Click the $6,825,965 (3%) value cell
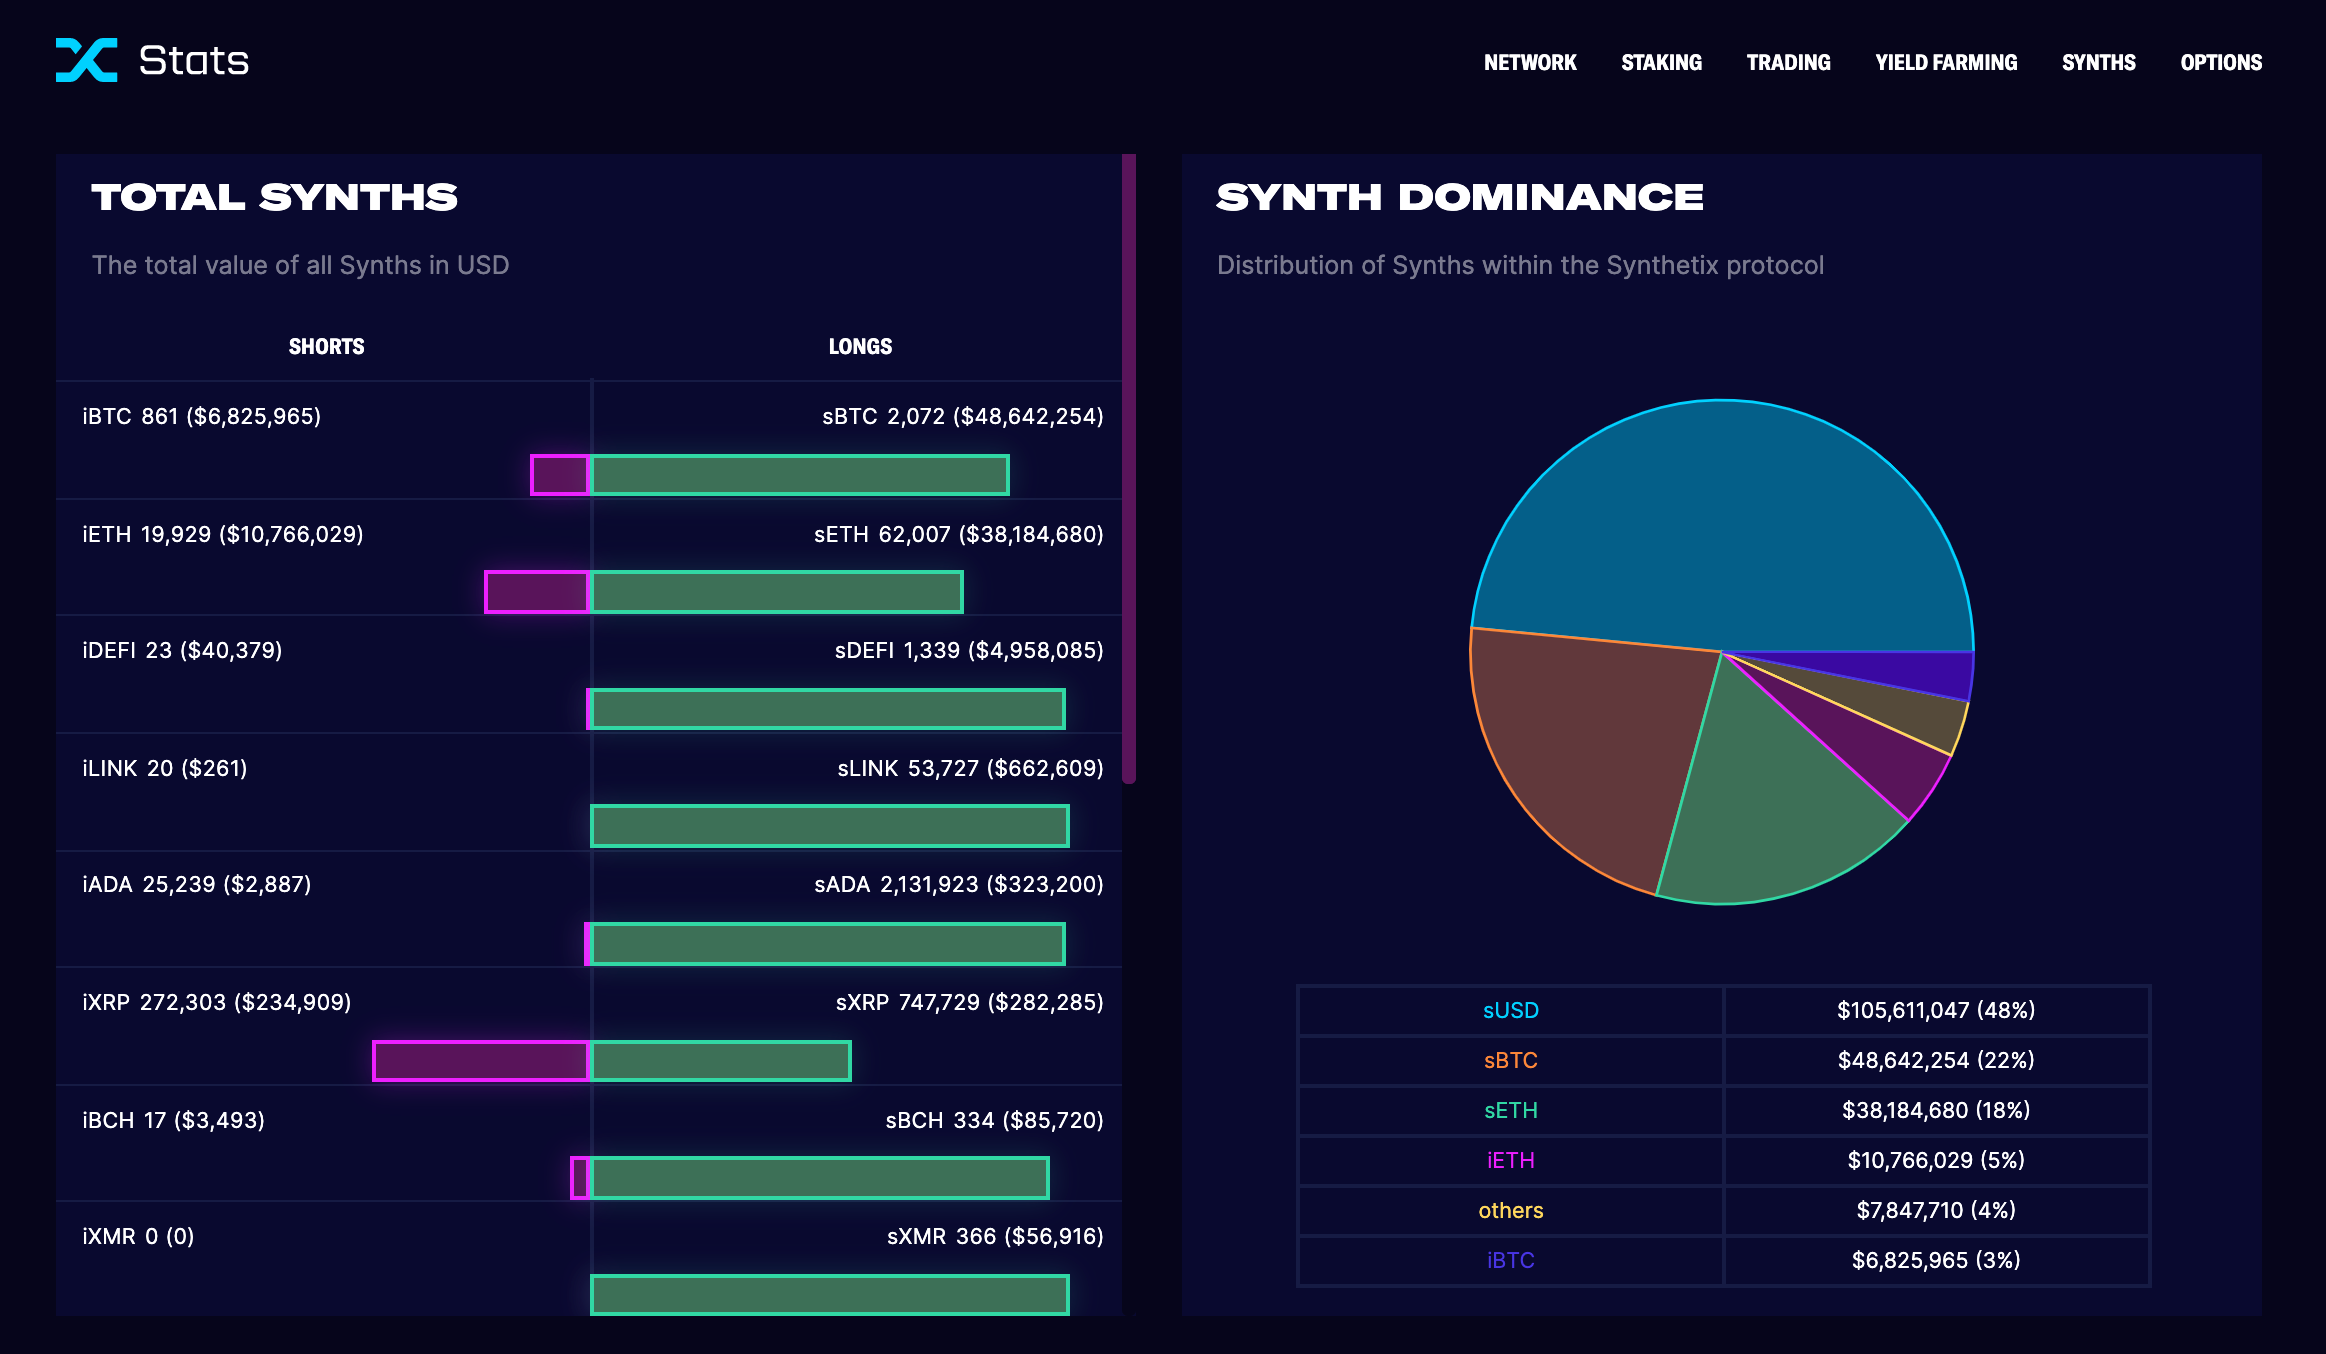The width and height of the screenshot is (2326, 1354). point(1936,1260)
